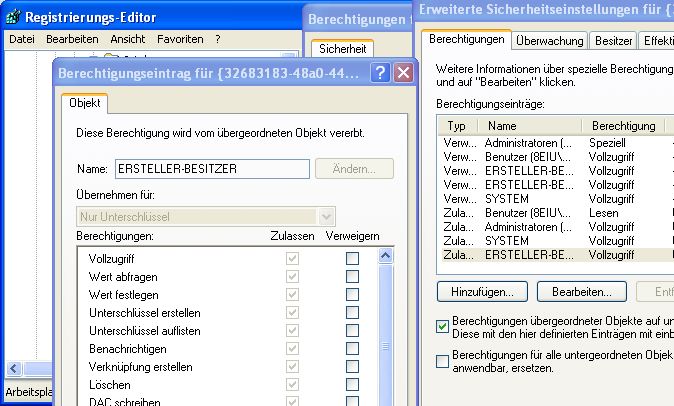Switch to the Besitzer tab
This screenshot has width=674, height=406.
point(613,41)
